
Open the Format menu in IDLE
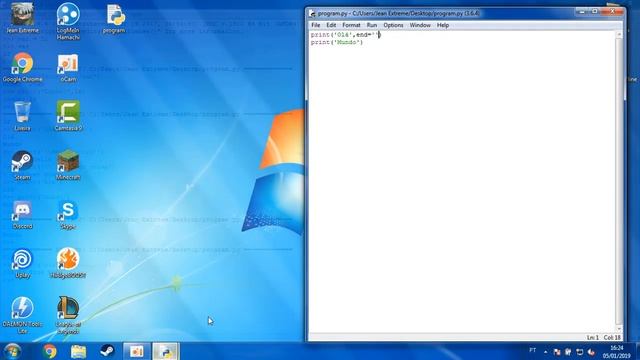[x=351, y=25]
